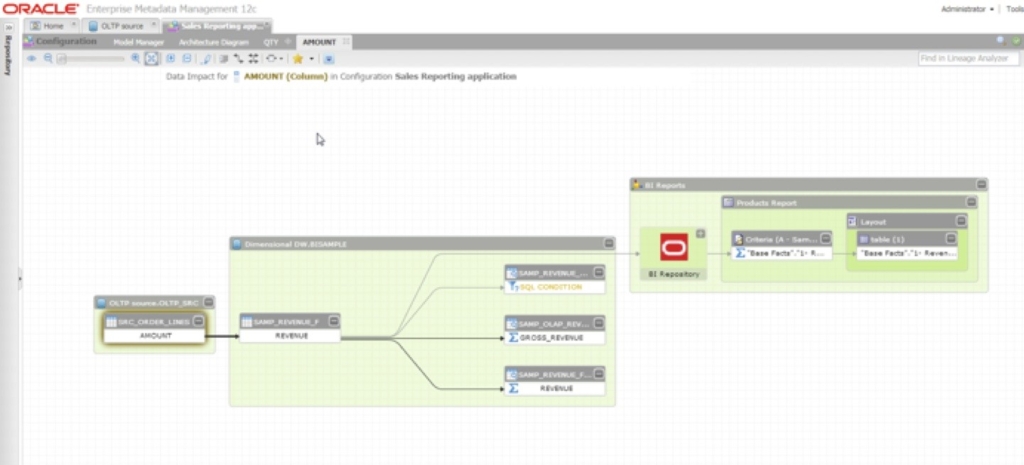Collapse the node containing SQL CONDITION
Screen dimensions: 1024x465
[598, 272]
